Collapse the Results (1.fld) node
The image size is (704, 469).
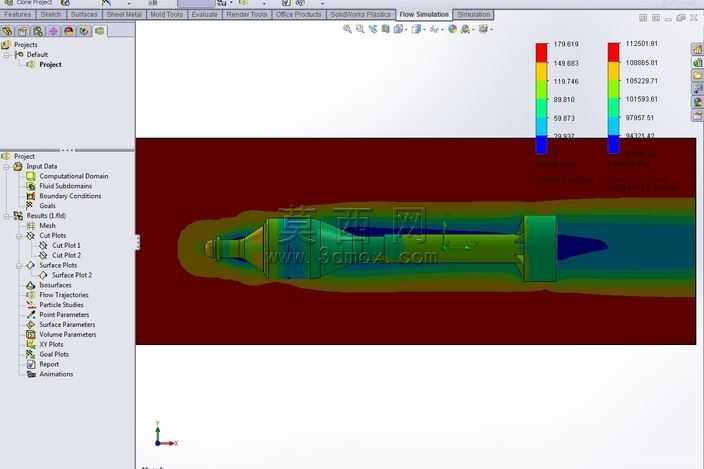(x=7, y=216)
